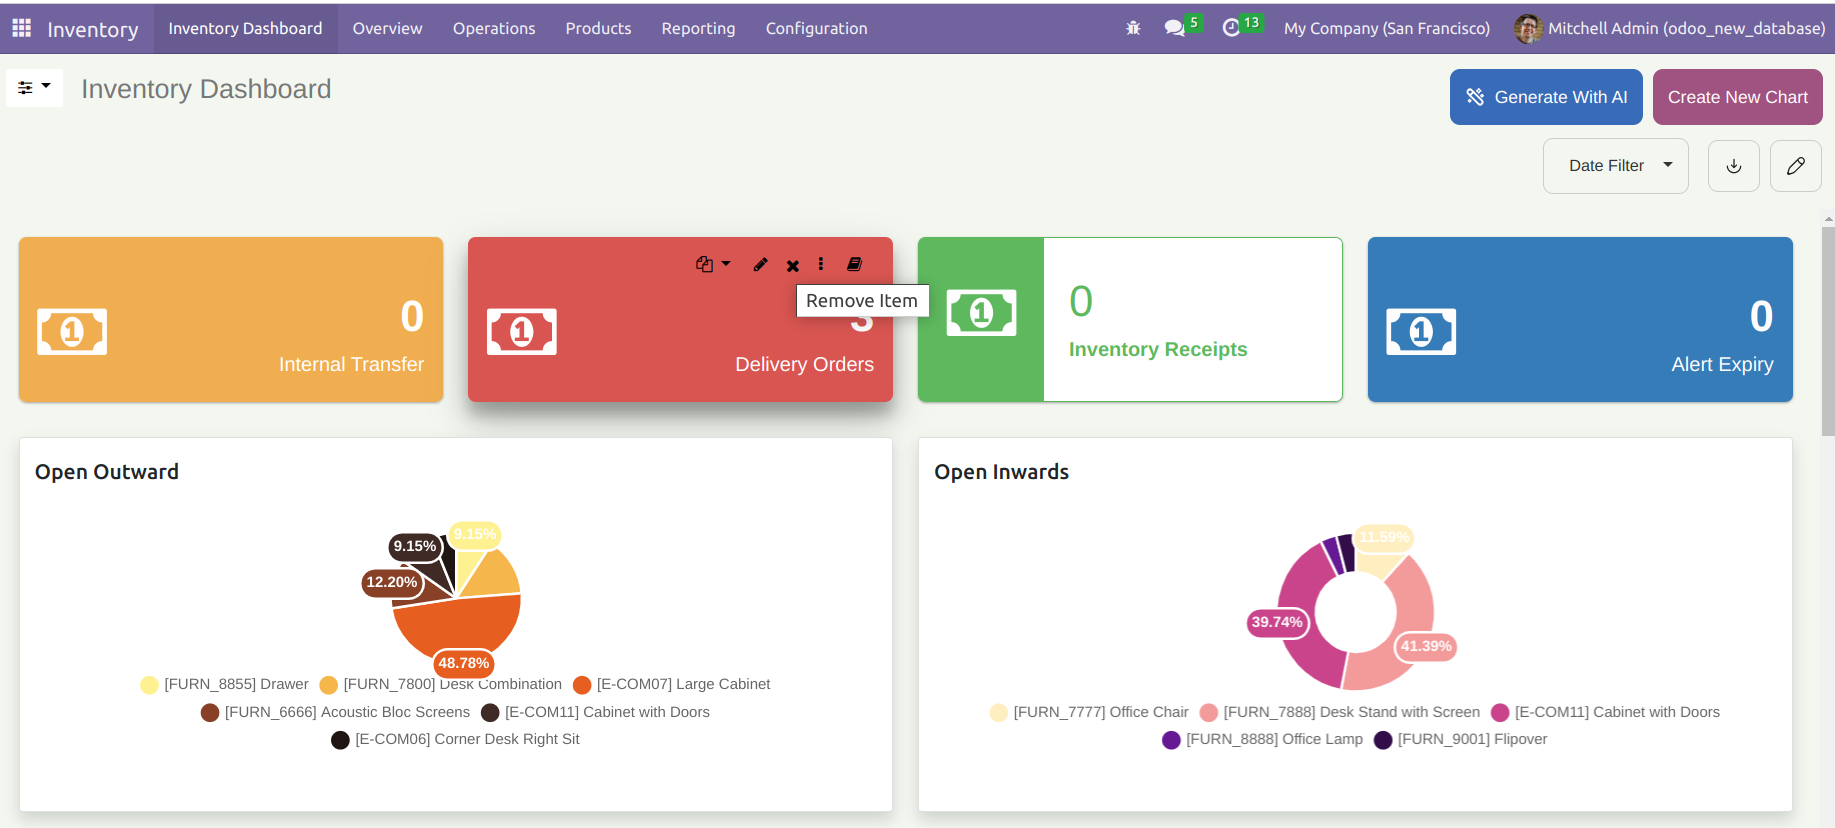Screen dimensions: 1835x828
Task: Expand the Date Filter dropdown
Action: (x=1615, y=166)
